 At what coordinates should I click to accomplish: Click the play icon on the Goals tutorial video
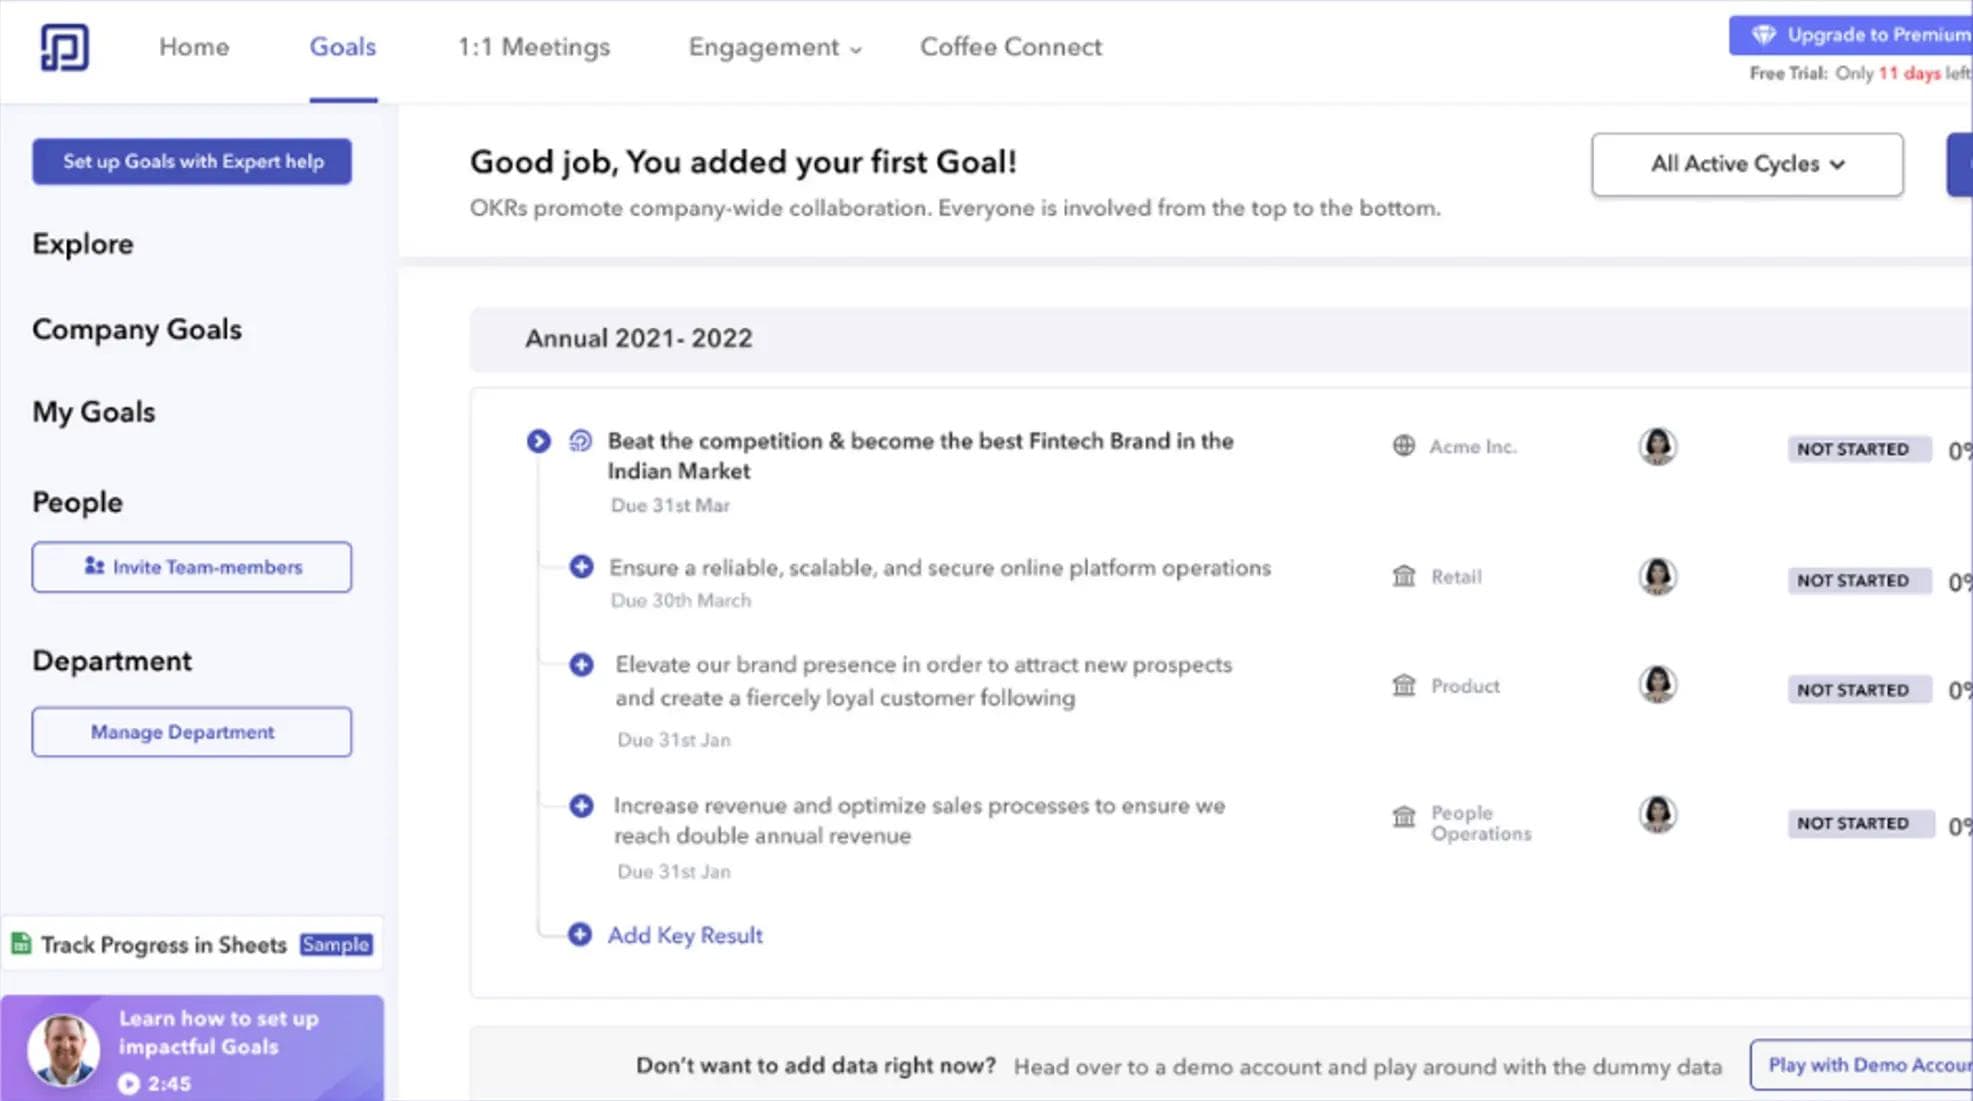129,1083
